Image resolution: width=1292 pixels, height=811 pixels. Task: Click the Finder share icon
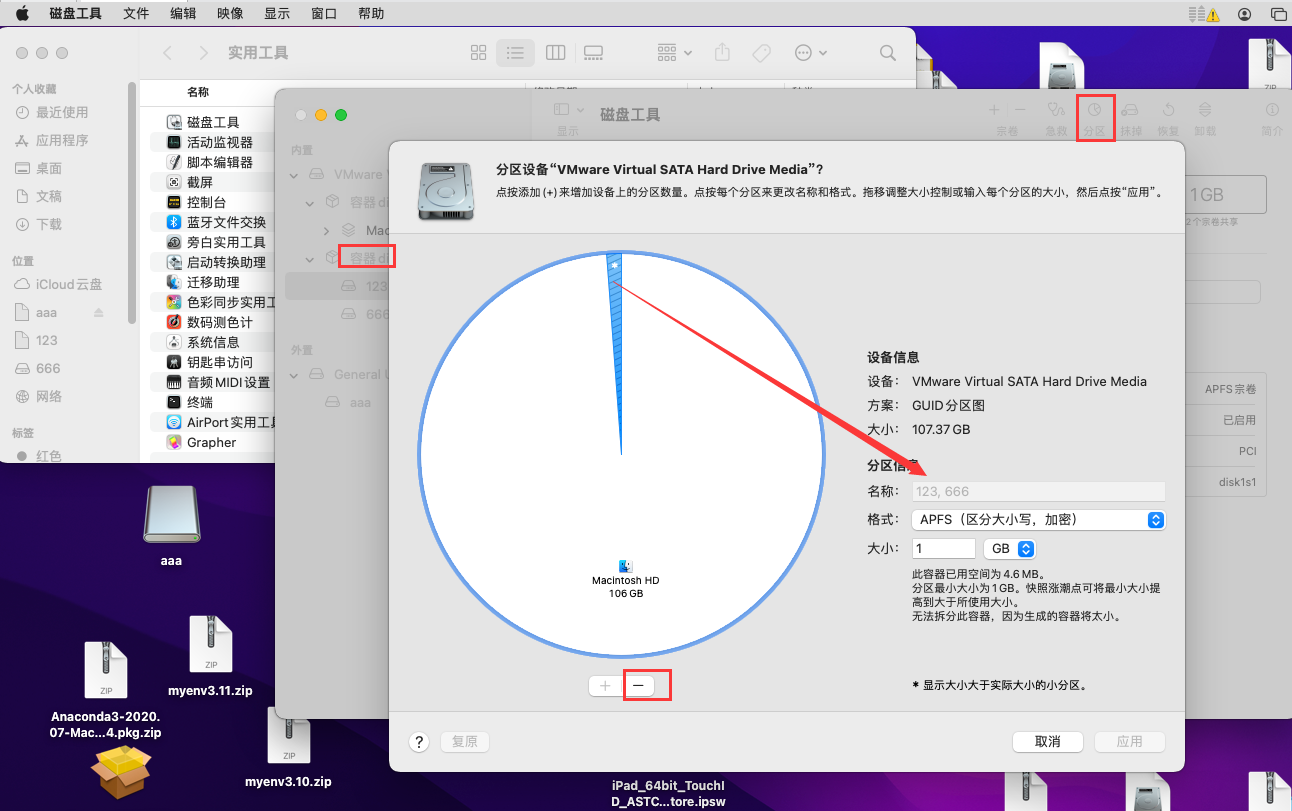(x=724, y=53)
